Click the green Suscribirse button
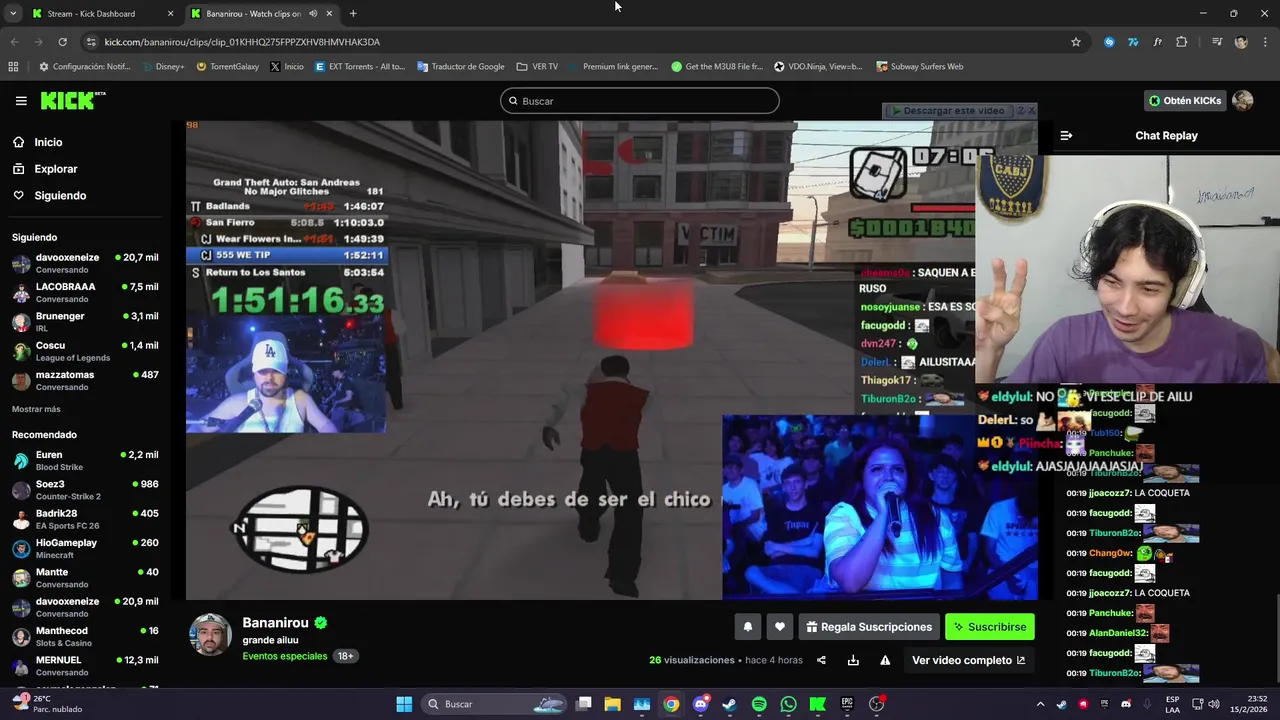Screen dimensions: 1280x720 [x=990, y=627]
